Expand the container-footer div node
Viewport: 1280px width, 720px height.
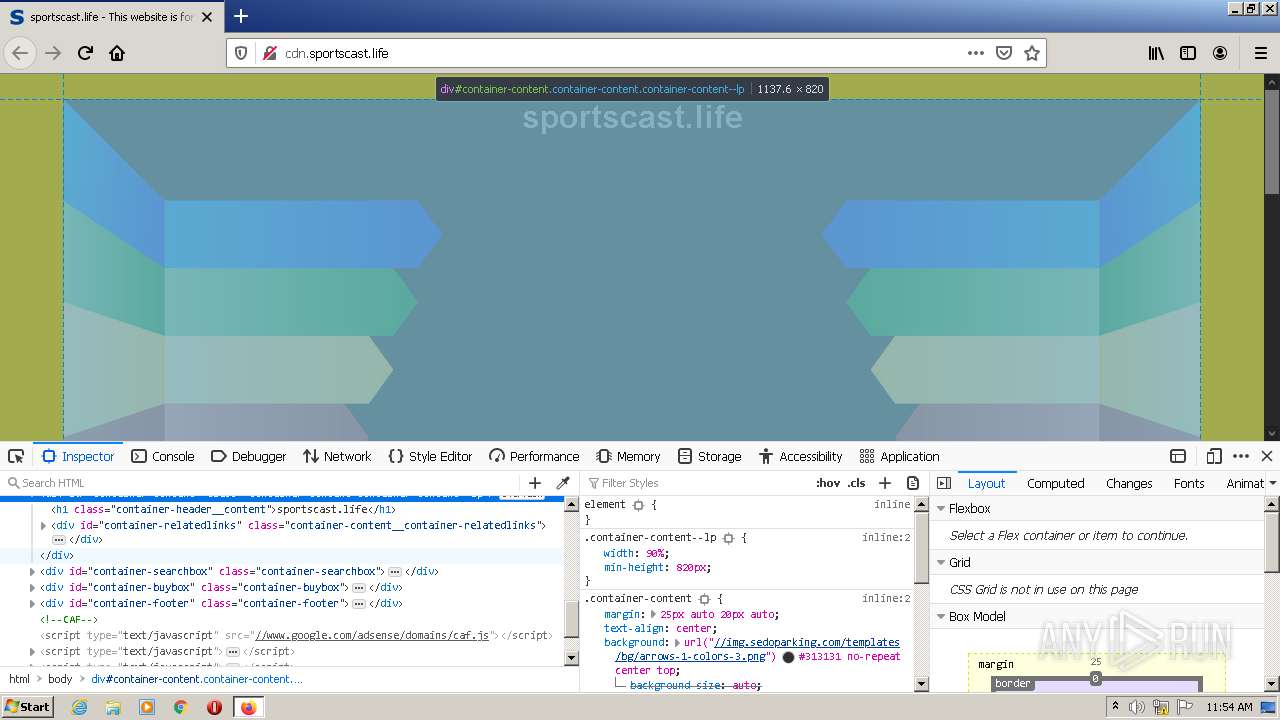(x=32, y=604)
